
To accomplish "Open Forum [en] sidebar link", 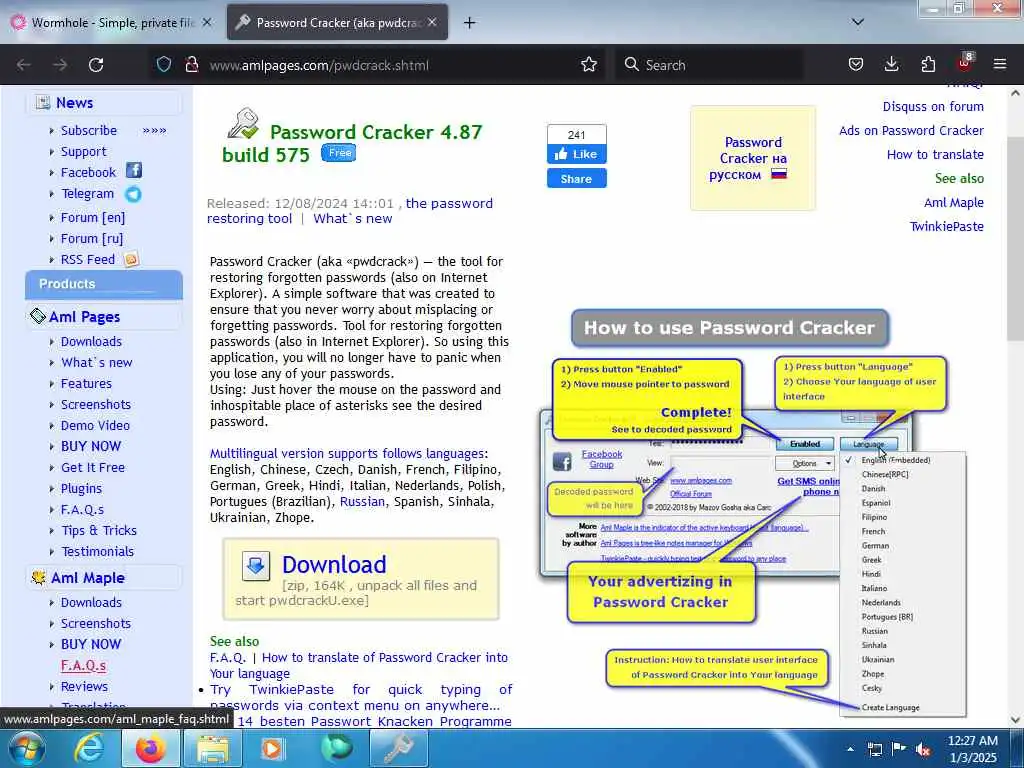I will tap(93, 217).
